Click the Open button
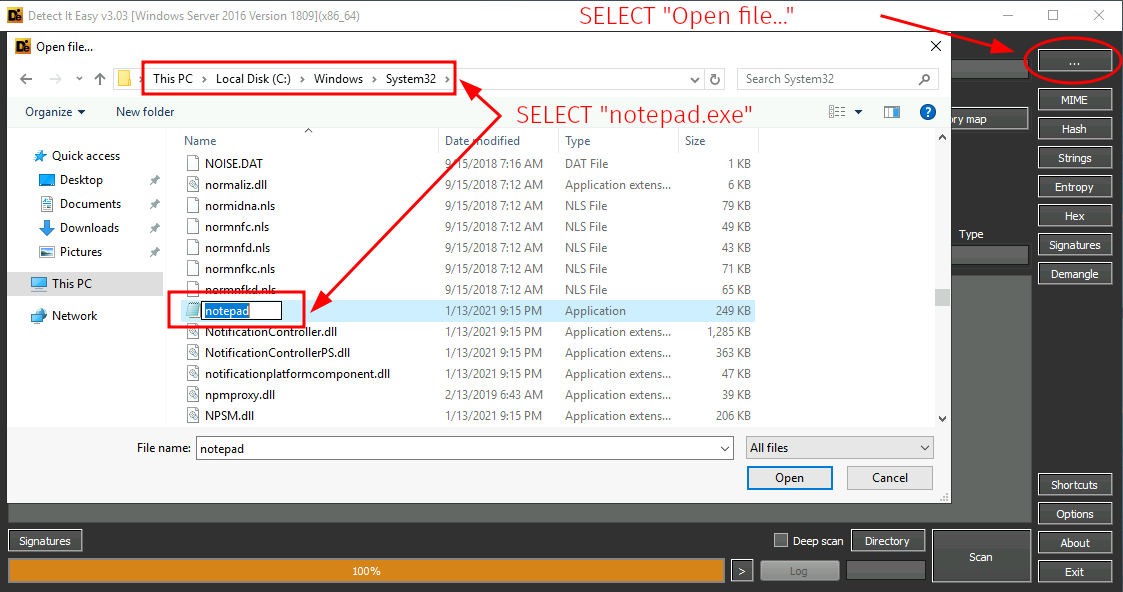Image resolution: width=1123 pixels, height=592 pixels. (x=789, y=478)
